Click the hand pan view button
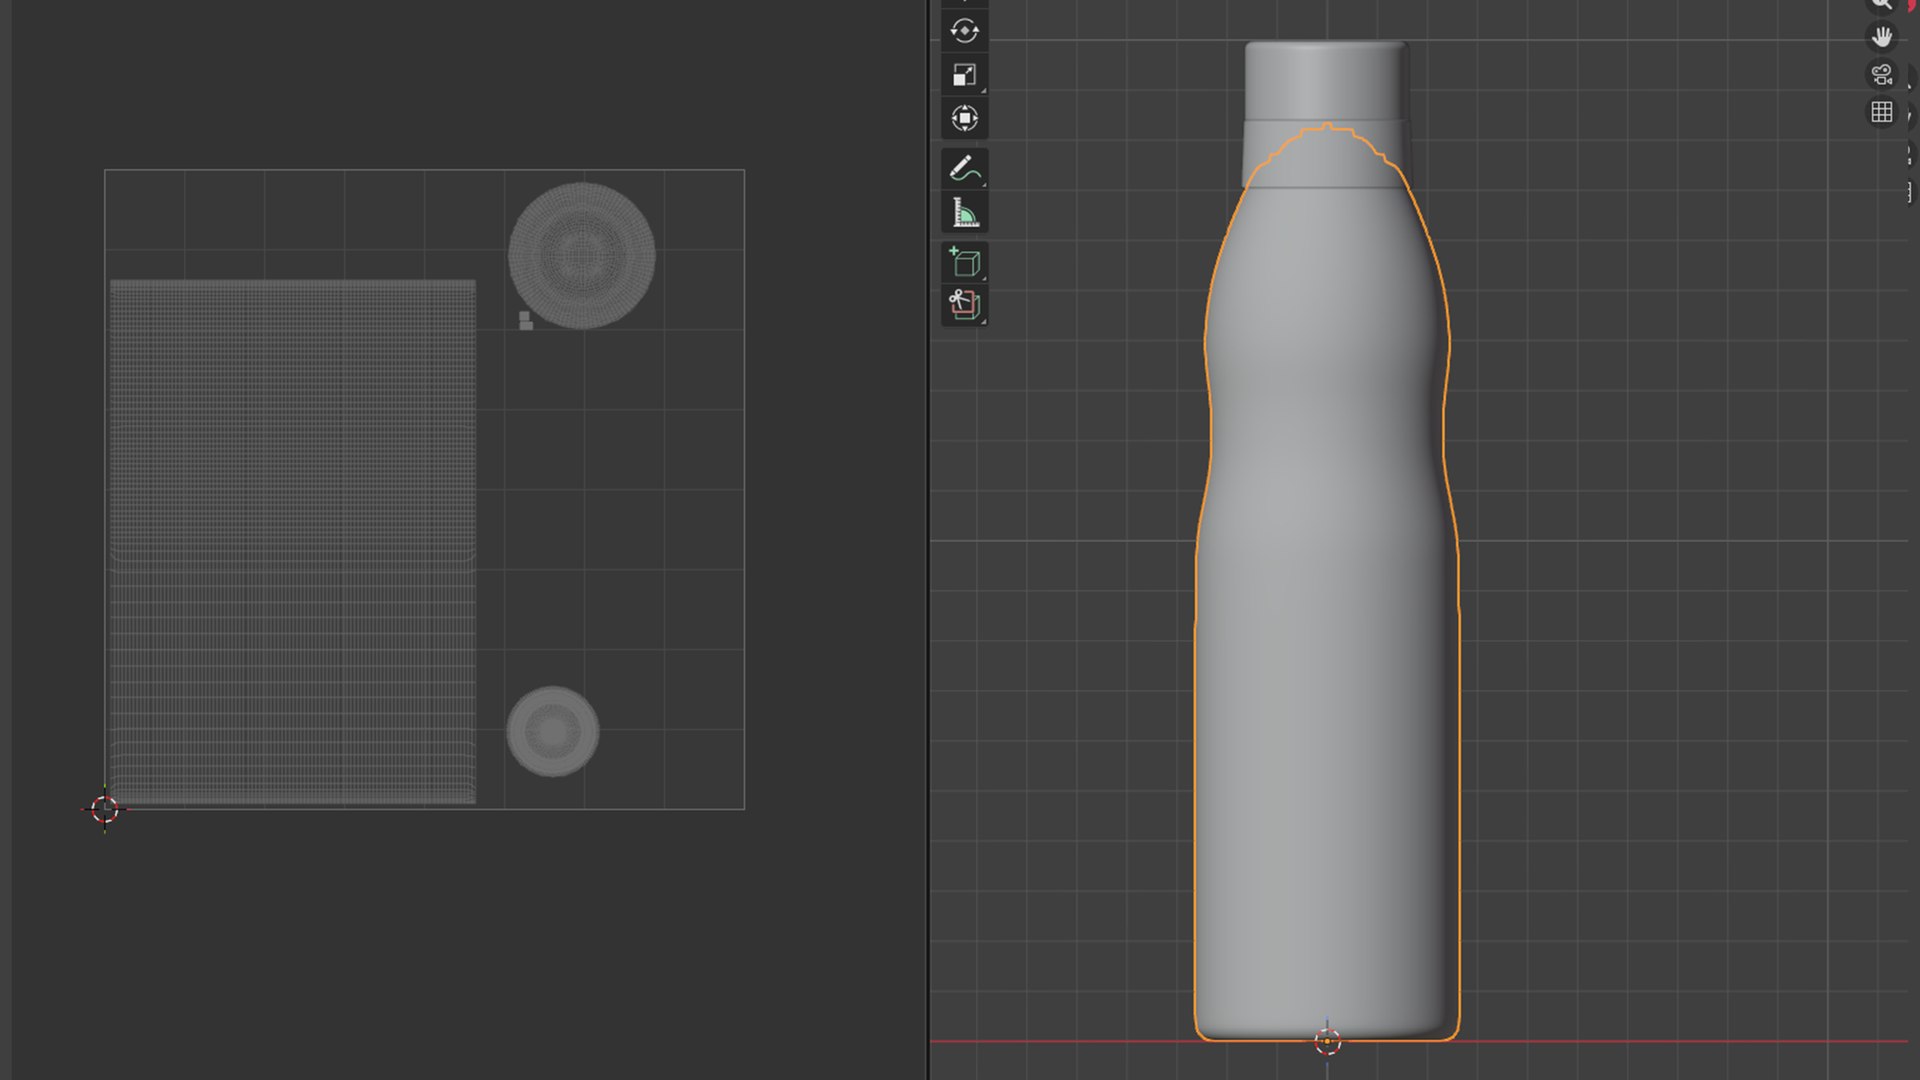 pos(1882,37)
